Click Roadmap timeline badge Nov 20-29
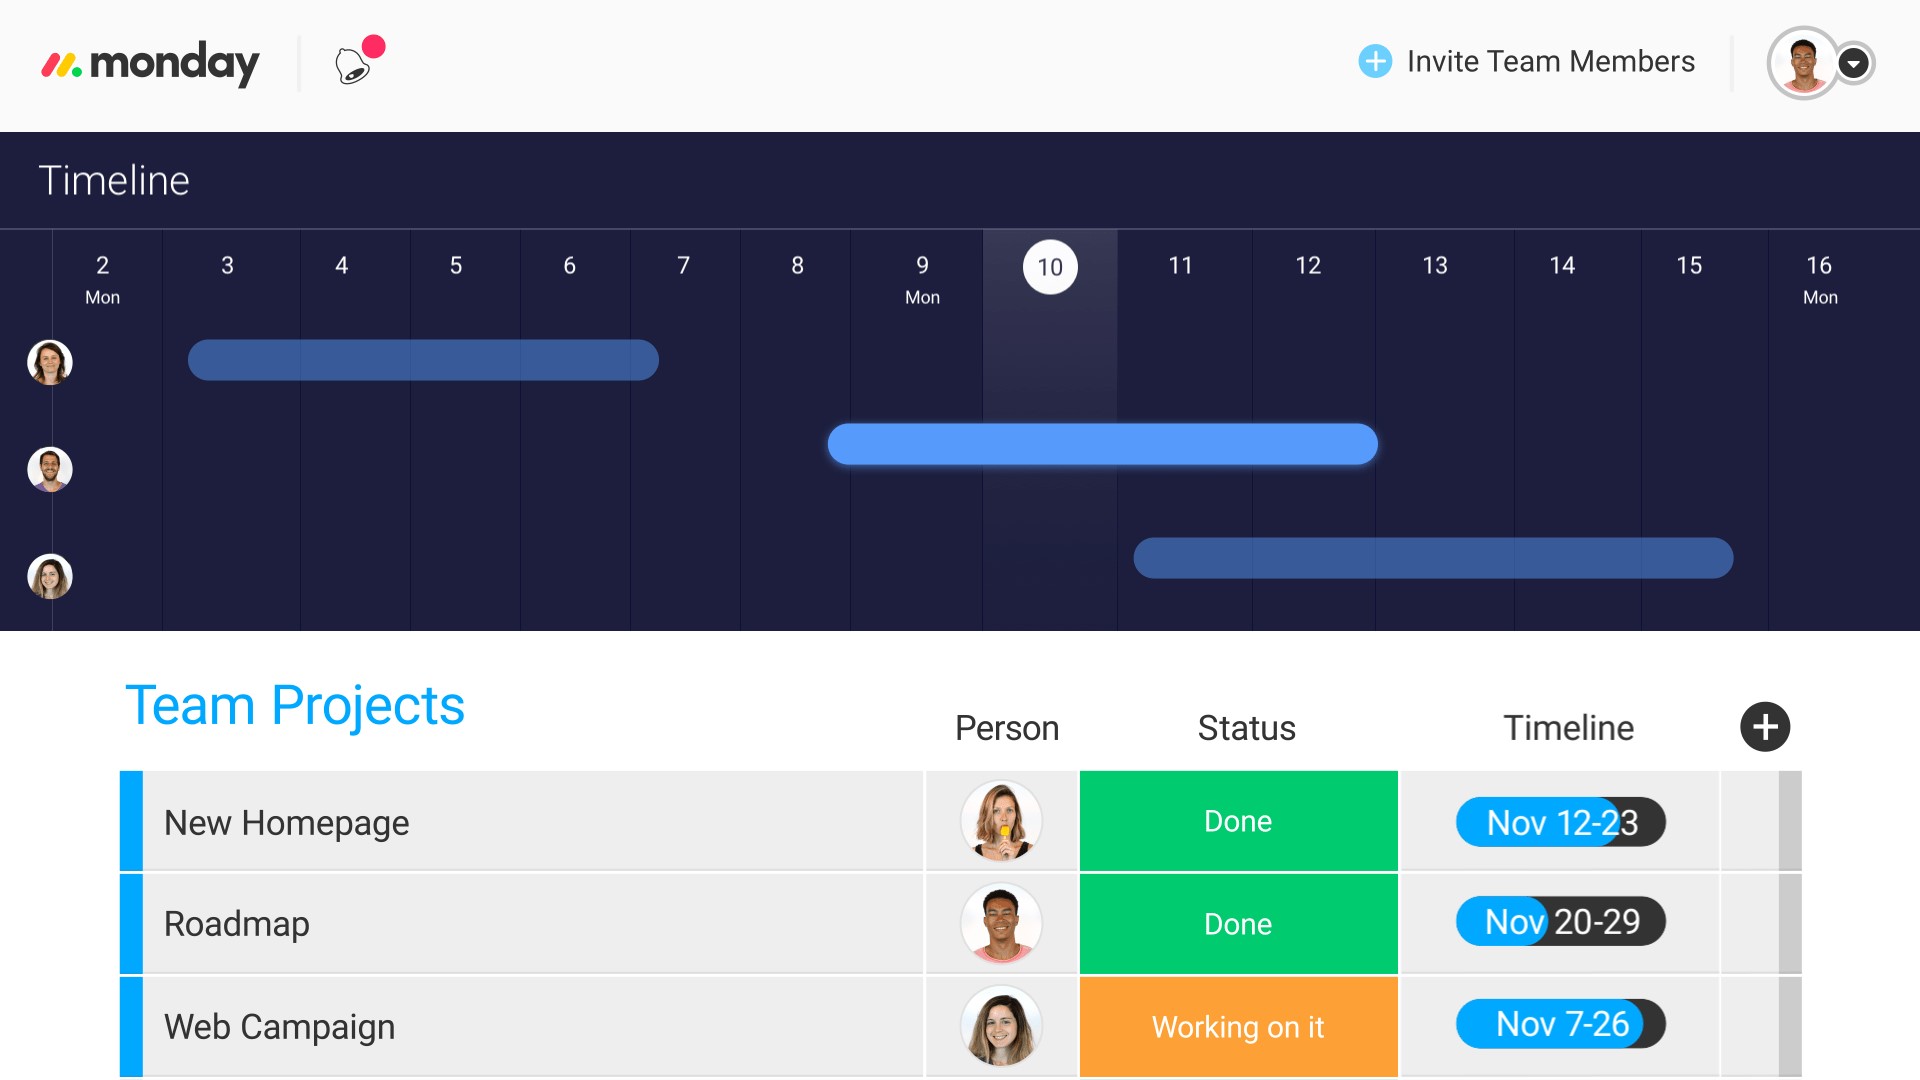 (1560, 922)
